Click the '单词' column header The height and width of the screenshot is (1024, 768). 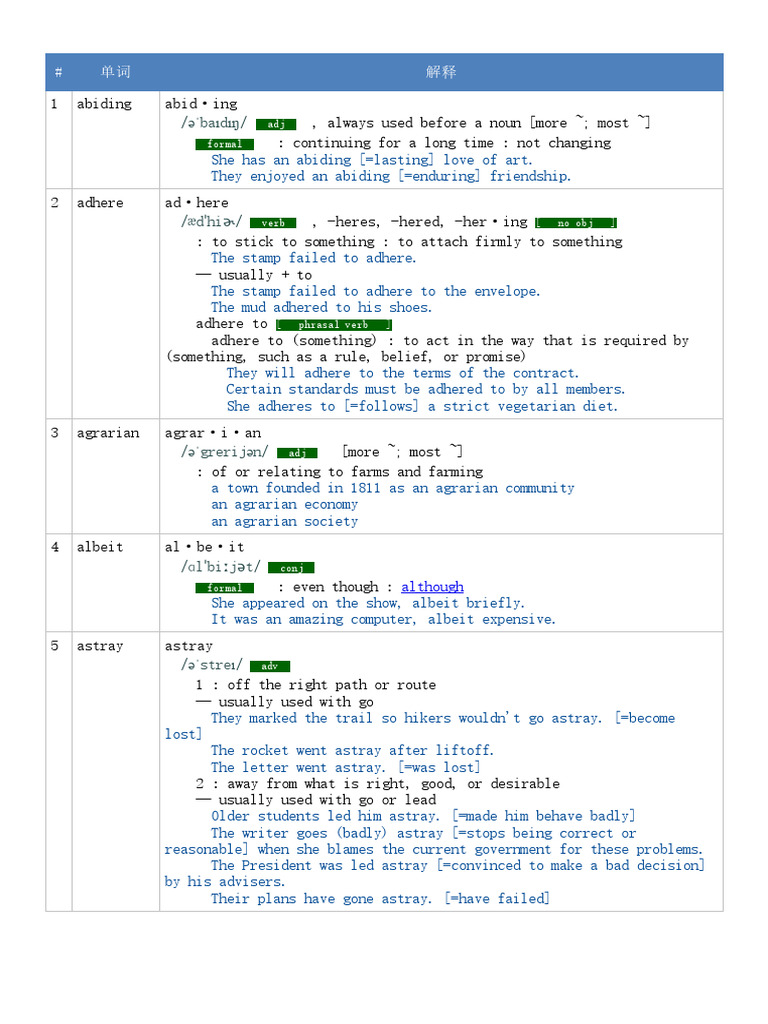116,72
